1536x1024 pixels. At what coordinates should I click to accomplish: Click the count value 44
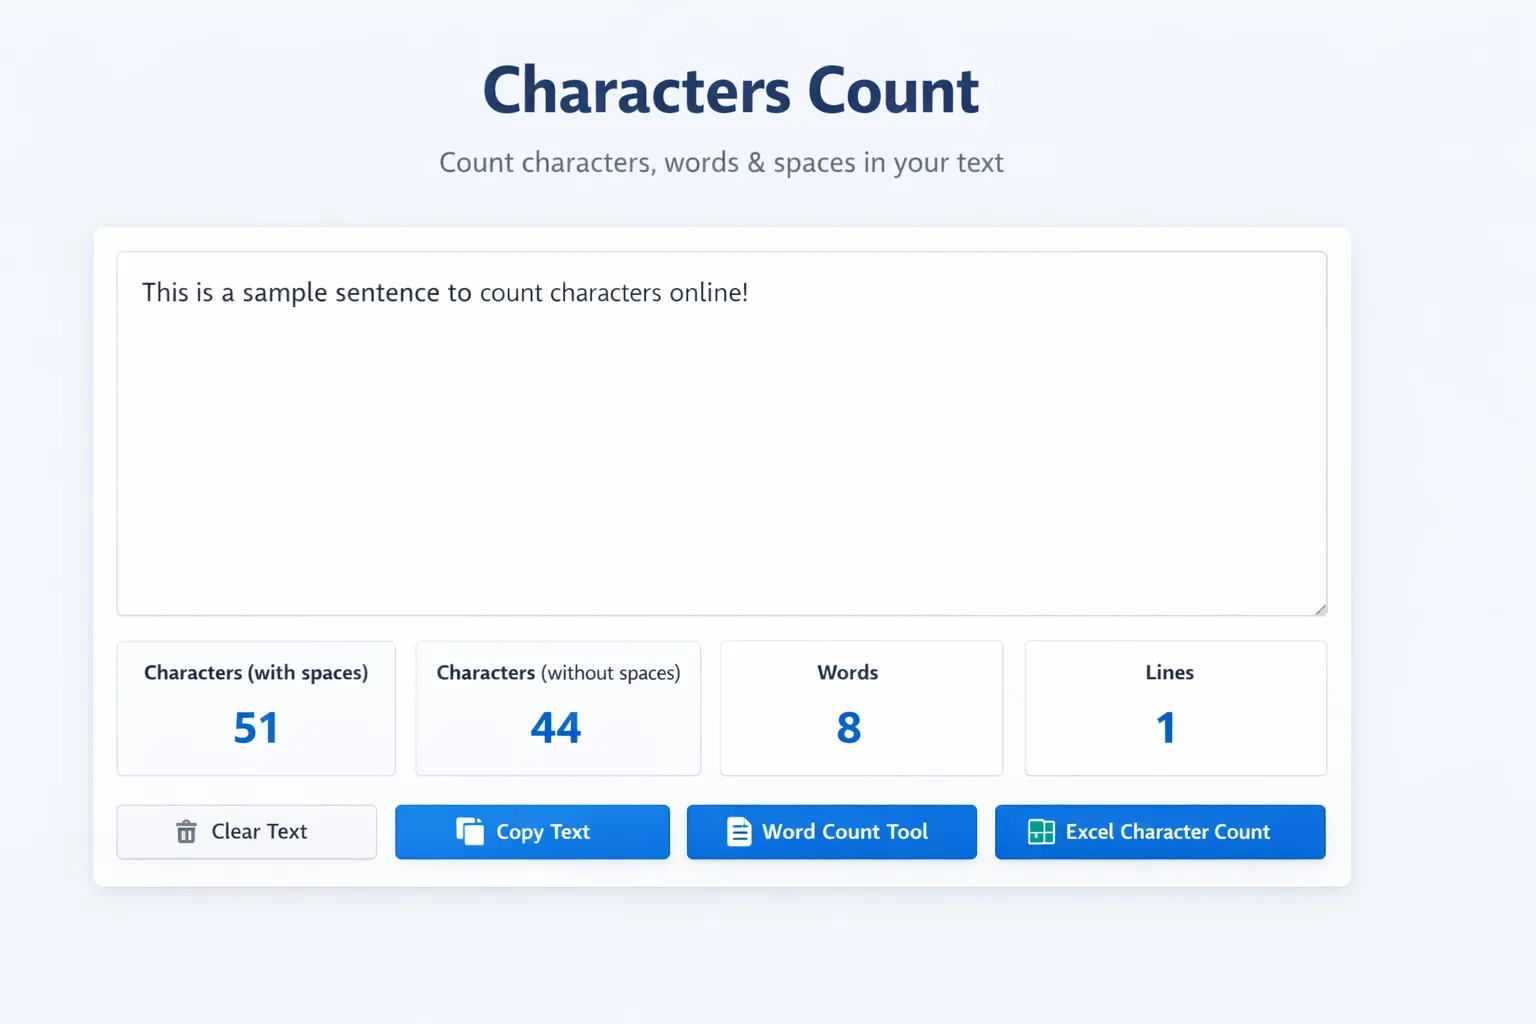click(x=557, y=727)
